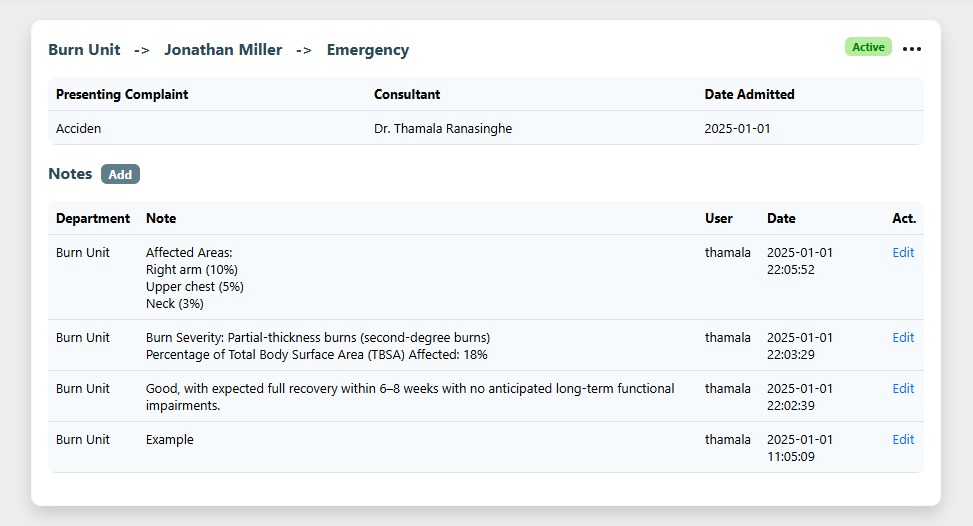Open Jonathan Miller patient breadcrumb
The height and width of the screenshot is (526, 973).
point(223,50)
